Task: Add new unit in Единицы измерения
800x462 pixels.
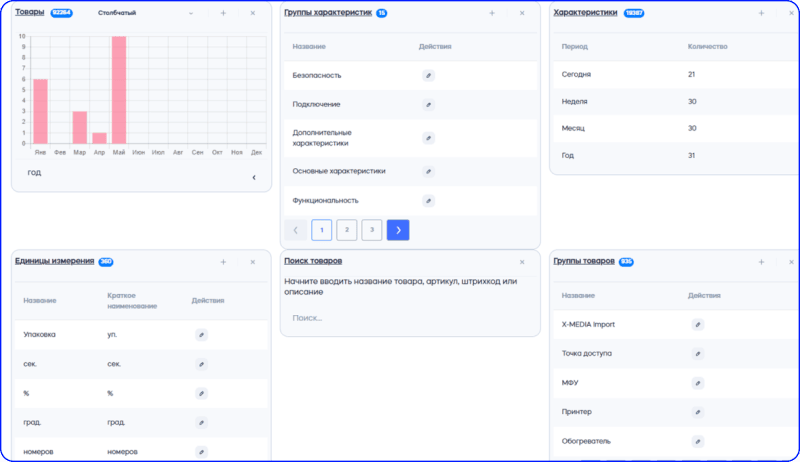Action: click(223, 262)
